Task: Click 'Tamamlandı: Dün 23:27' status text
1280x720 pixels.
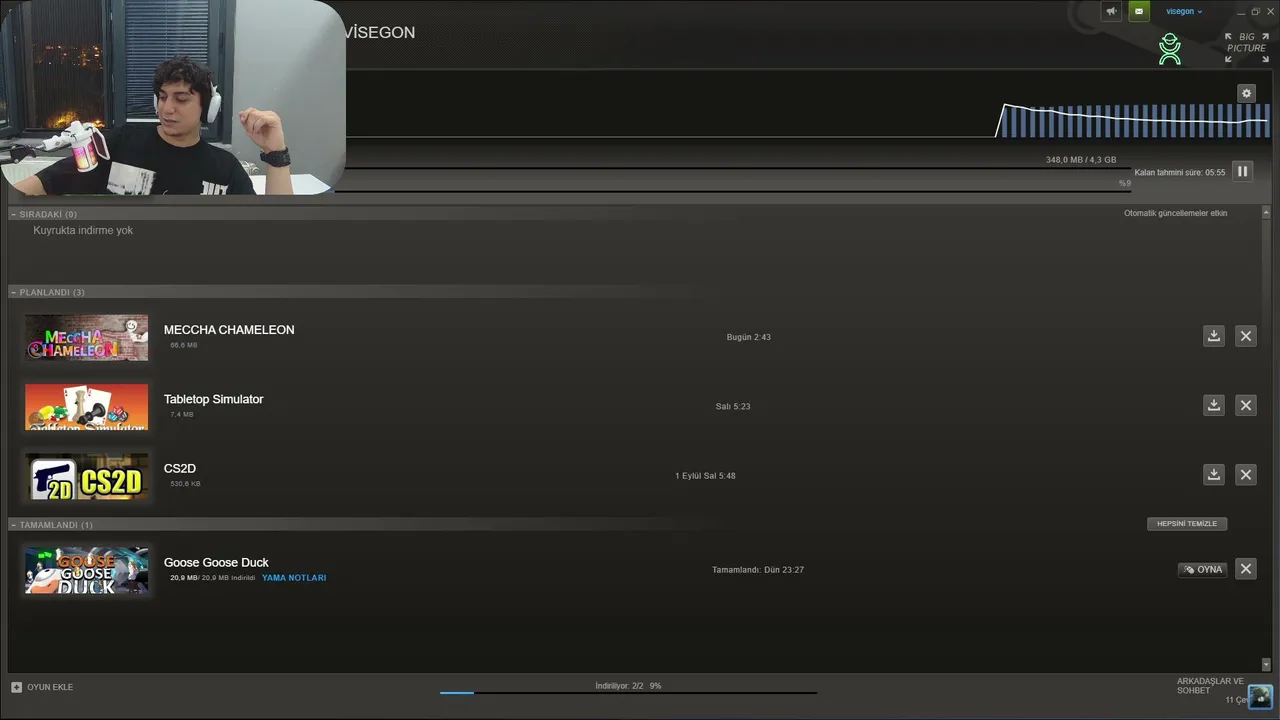Action: click(758, 570)
